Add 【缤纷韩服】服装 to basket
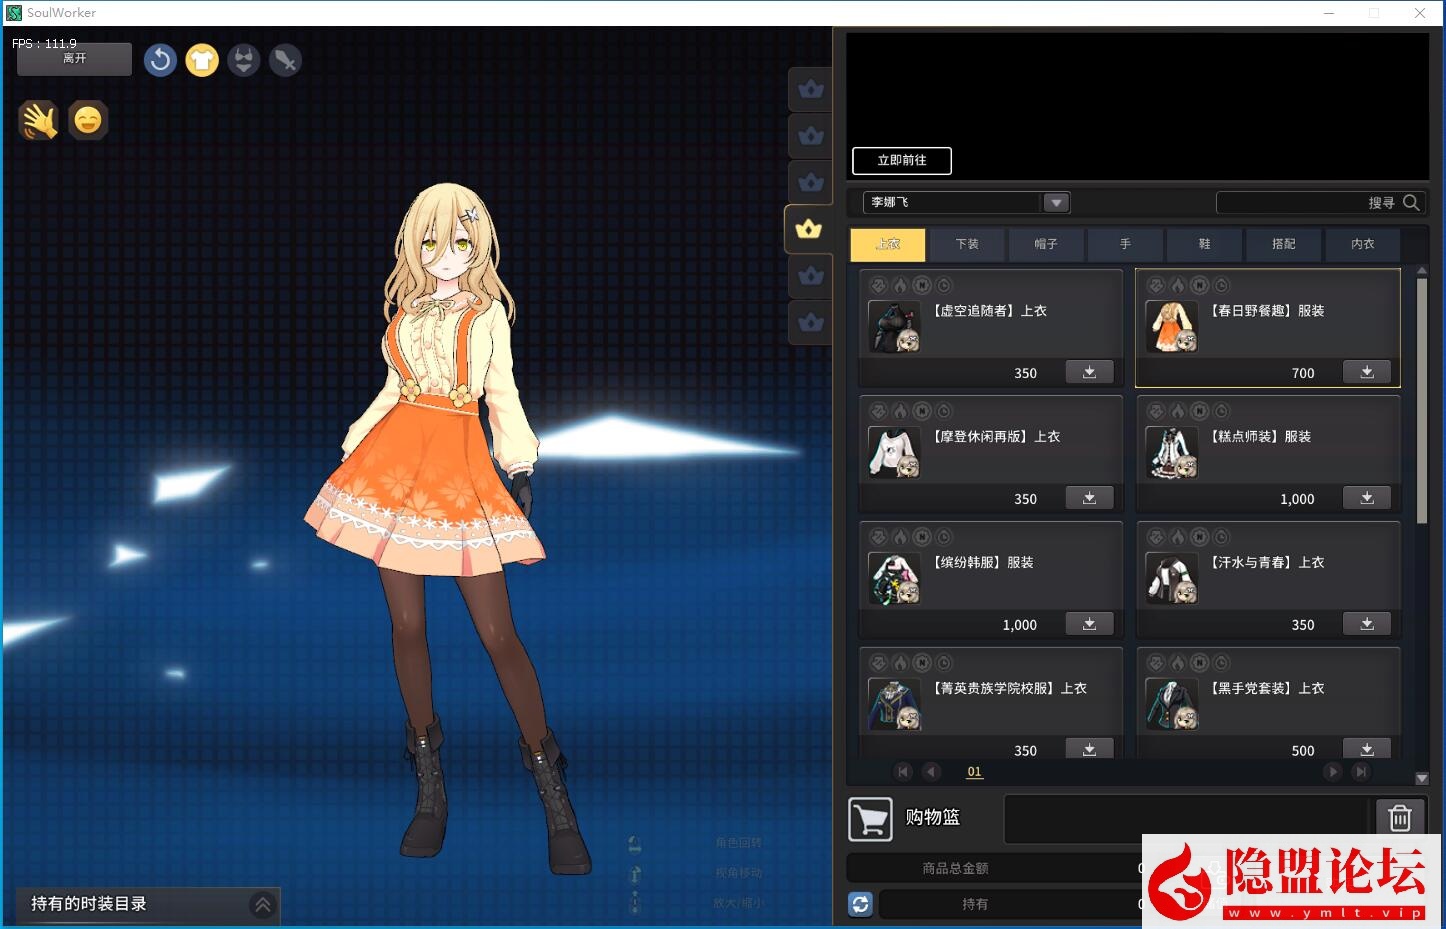 1089,624
